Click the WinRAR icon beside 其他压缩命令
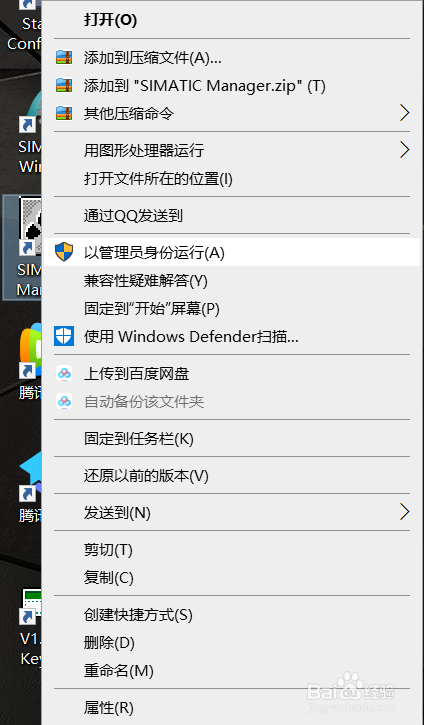Image resolution: width=424 pixels, height=725 pixels. tap(64, 113)
